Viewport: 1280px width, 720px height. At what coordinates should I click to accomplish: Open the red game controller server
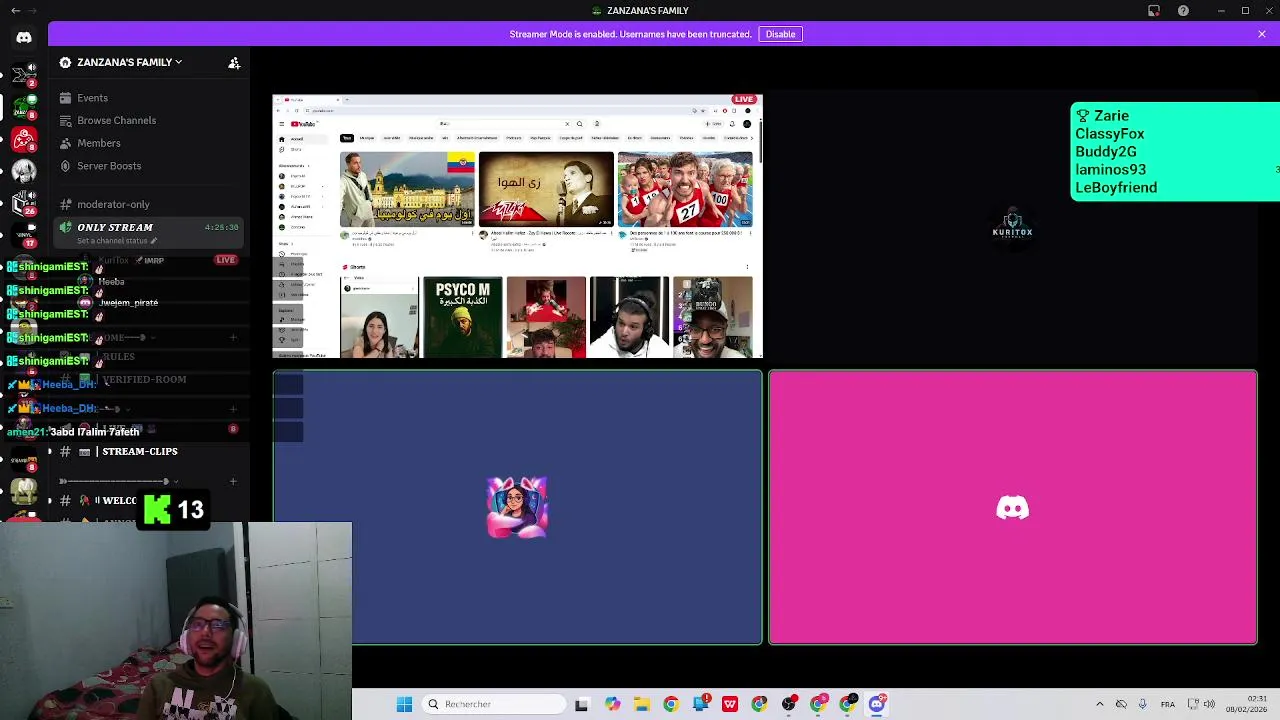coord(24,139)
